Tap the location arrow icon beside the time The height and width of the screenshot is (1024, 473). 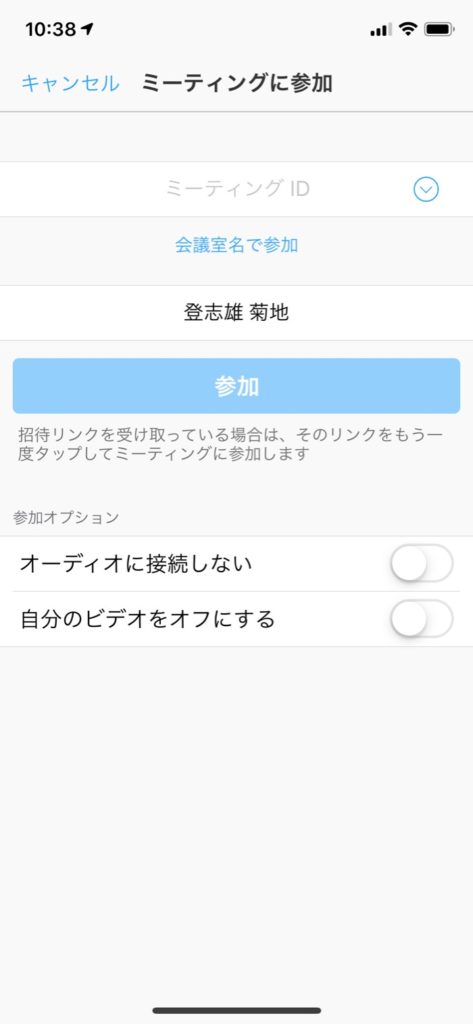pyautogui.click(x=88, y=29)
